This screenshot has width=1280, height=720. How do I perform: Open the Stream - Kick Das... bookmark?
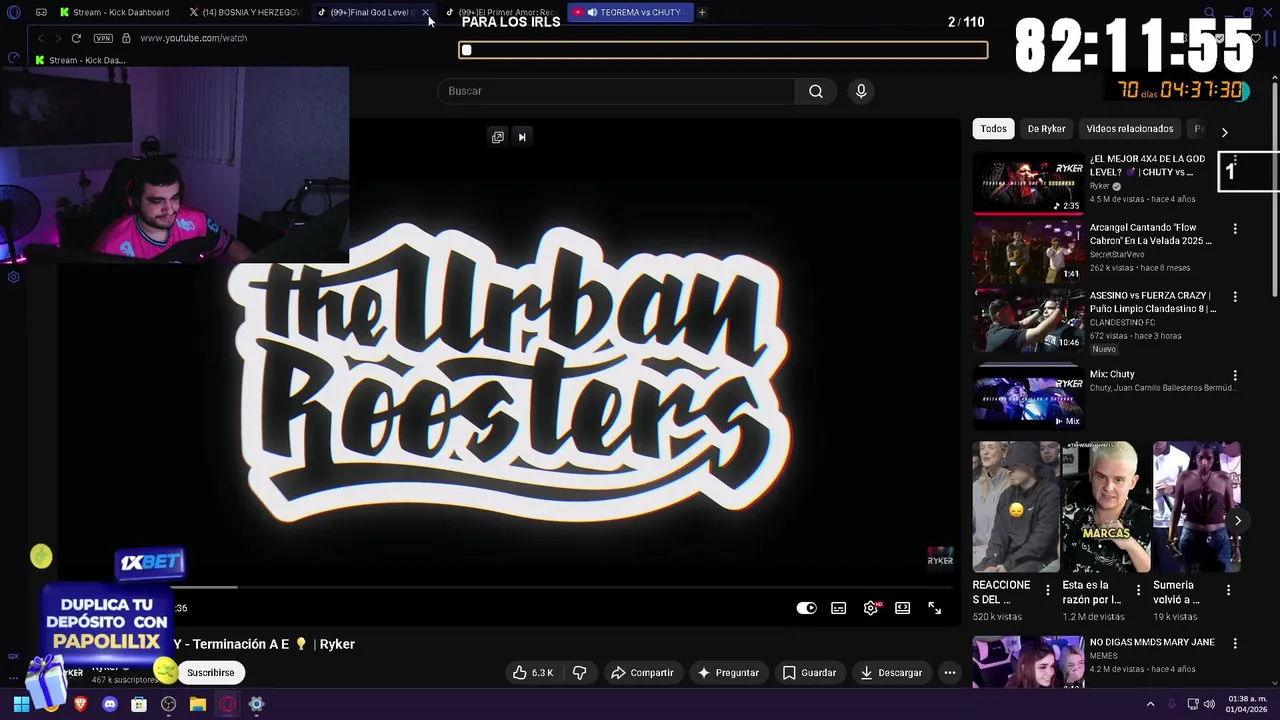pyautogui.click(x=80, y=60)
